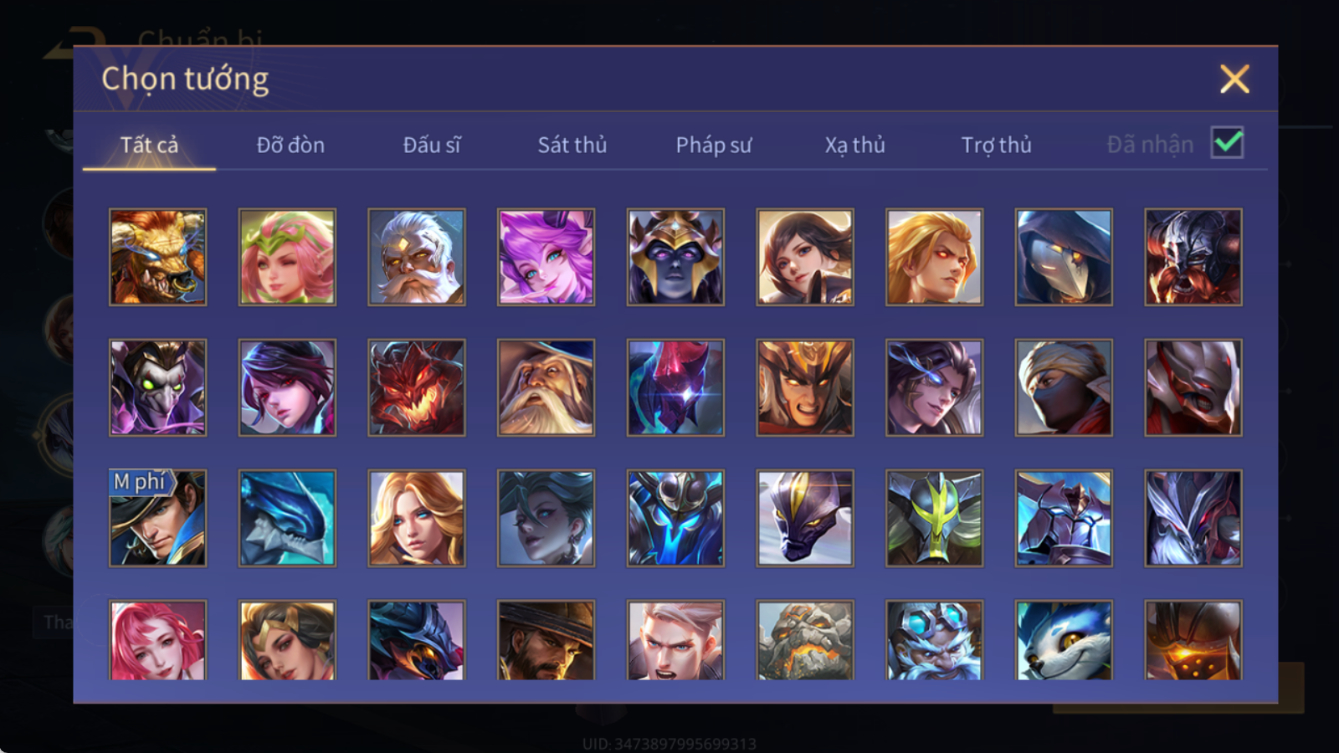Pick the rock golem hero portrait
The image size is (1339, 753).
(805, 640)
